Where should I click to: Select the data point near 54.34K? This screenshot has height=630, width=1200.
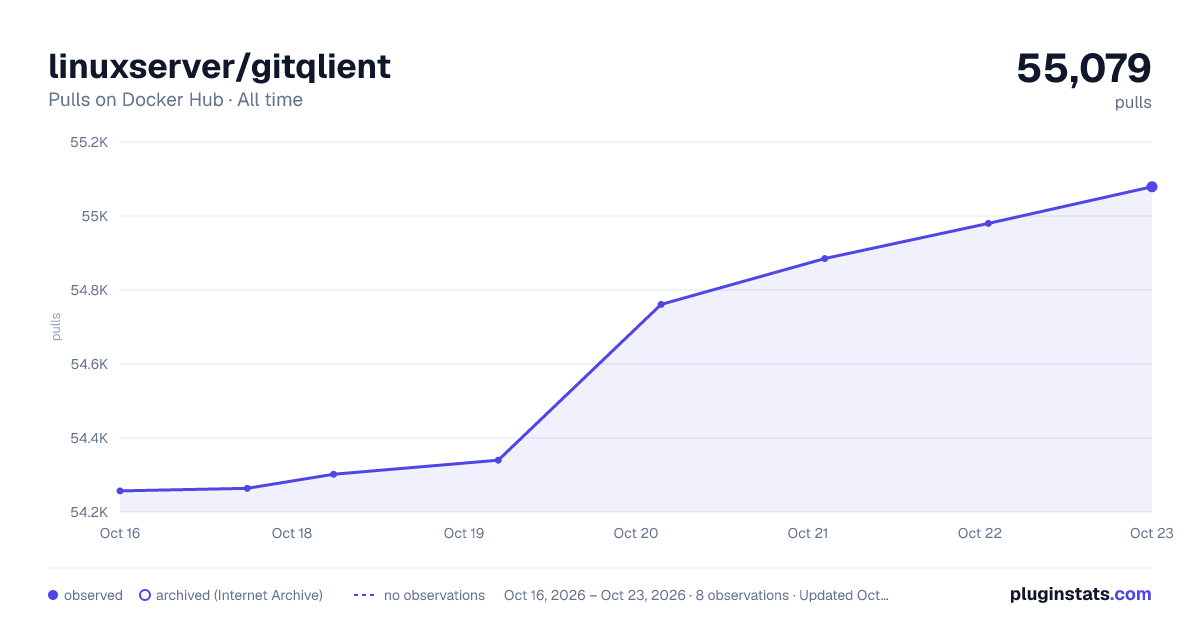(498, 460)
